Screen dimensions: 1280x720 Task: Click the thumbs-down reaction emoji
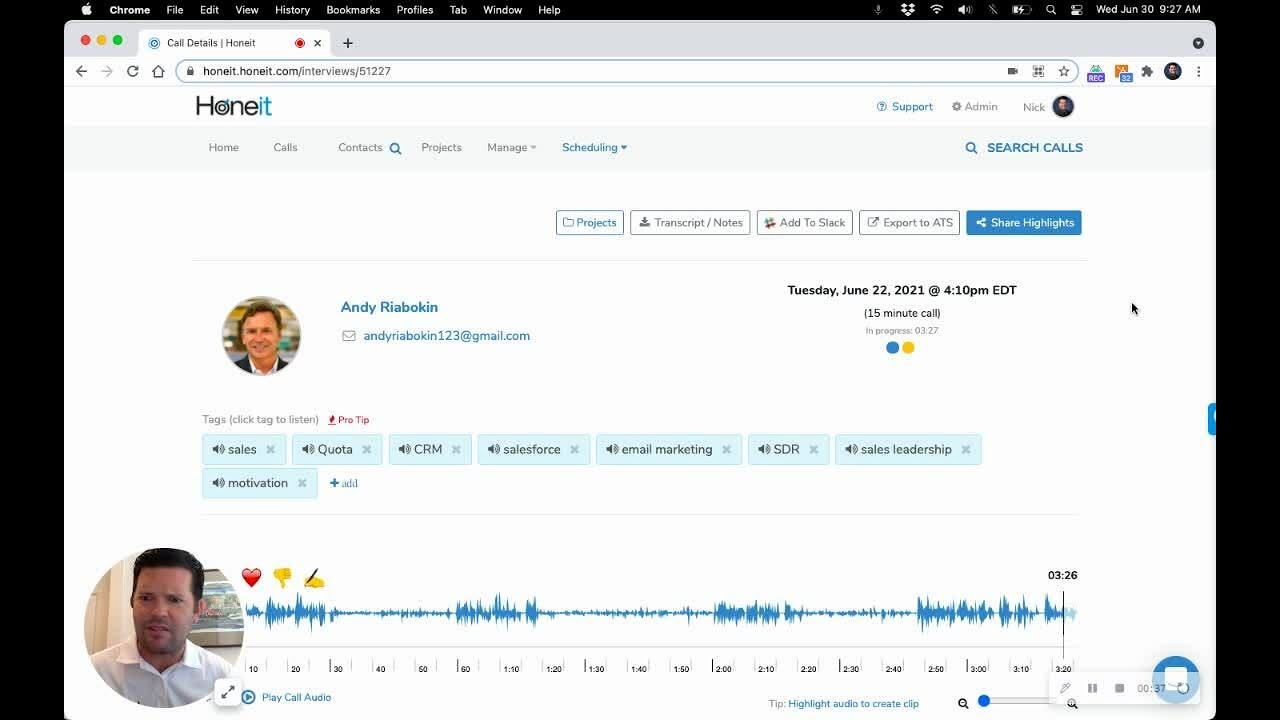(282, 578)
